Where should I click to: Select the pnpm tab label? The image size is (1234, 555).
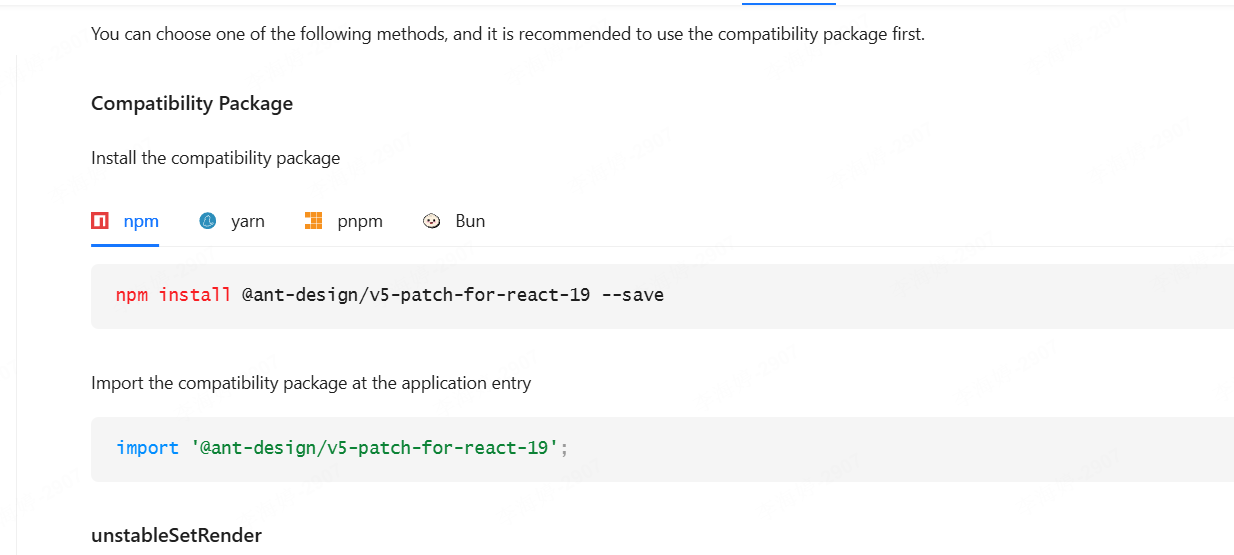click(x=360, y=221)
